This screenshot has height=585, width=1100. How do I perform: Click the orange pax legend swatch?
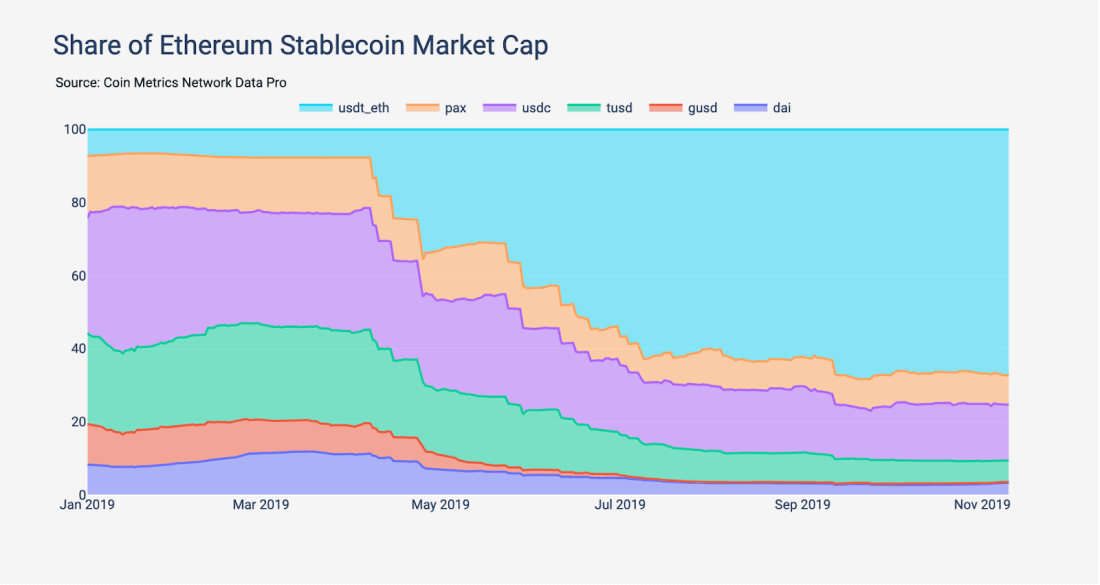pos(422,108)
